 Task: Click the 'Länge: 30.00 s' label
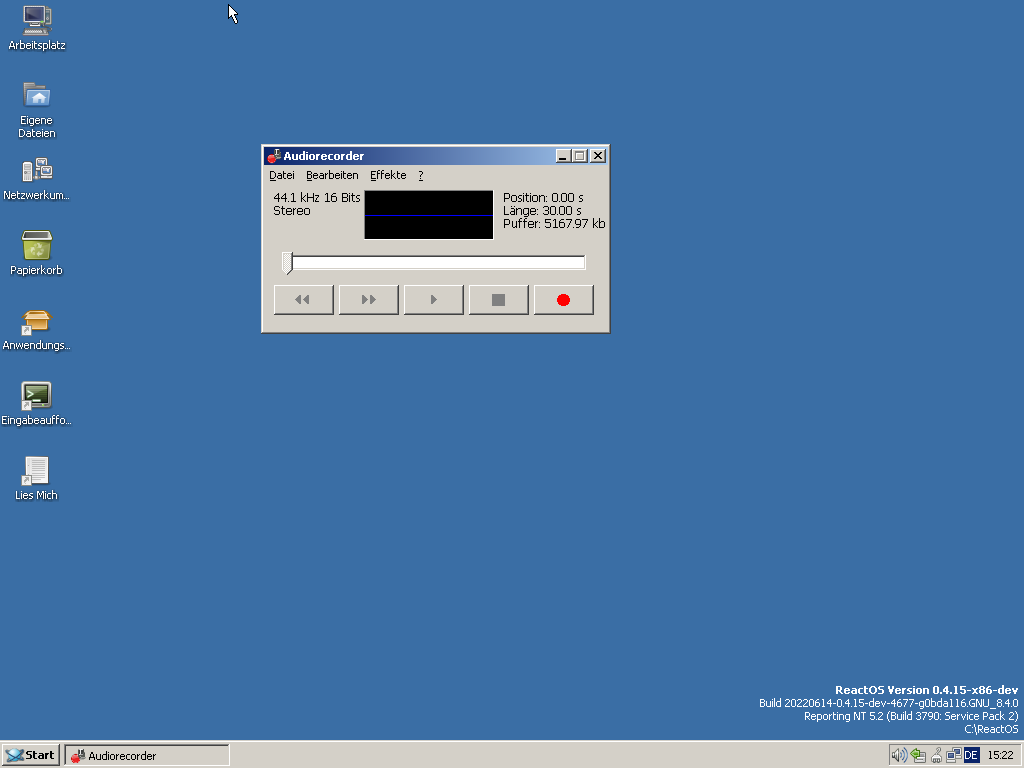pos(542,210)
